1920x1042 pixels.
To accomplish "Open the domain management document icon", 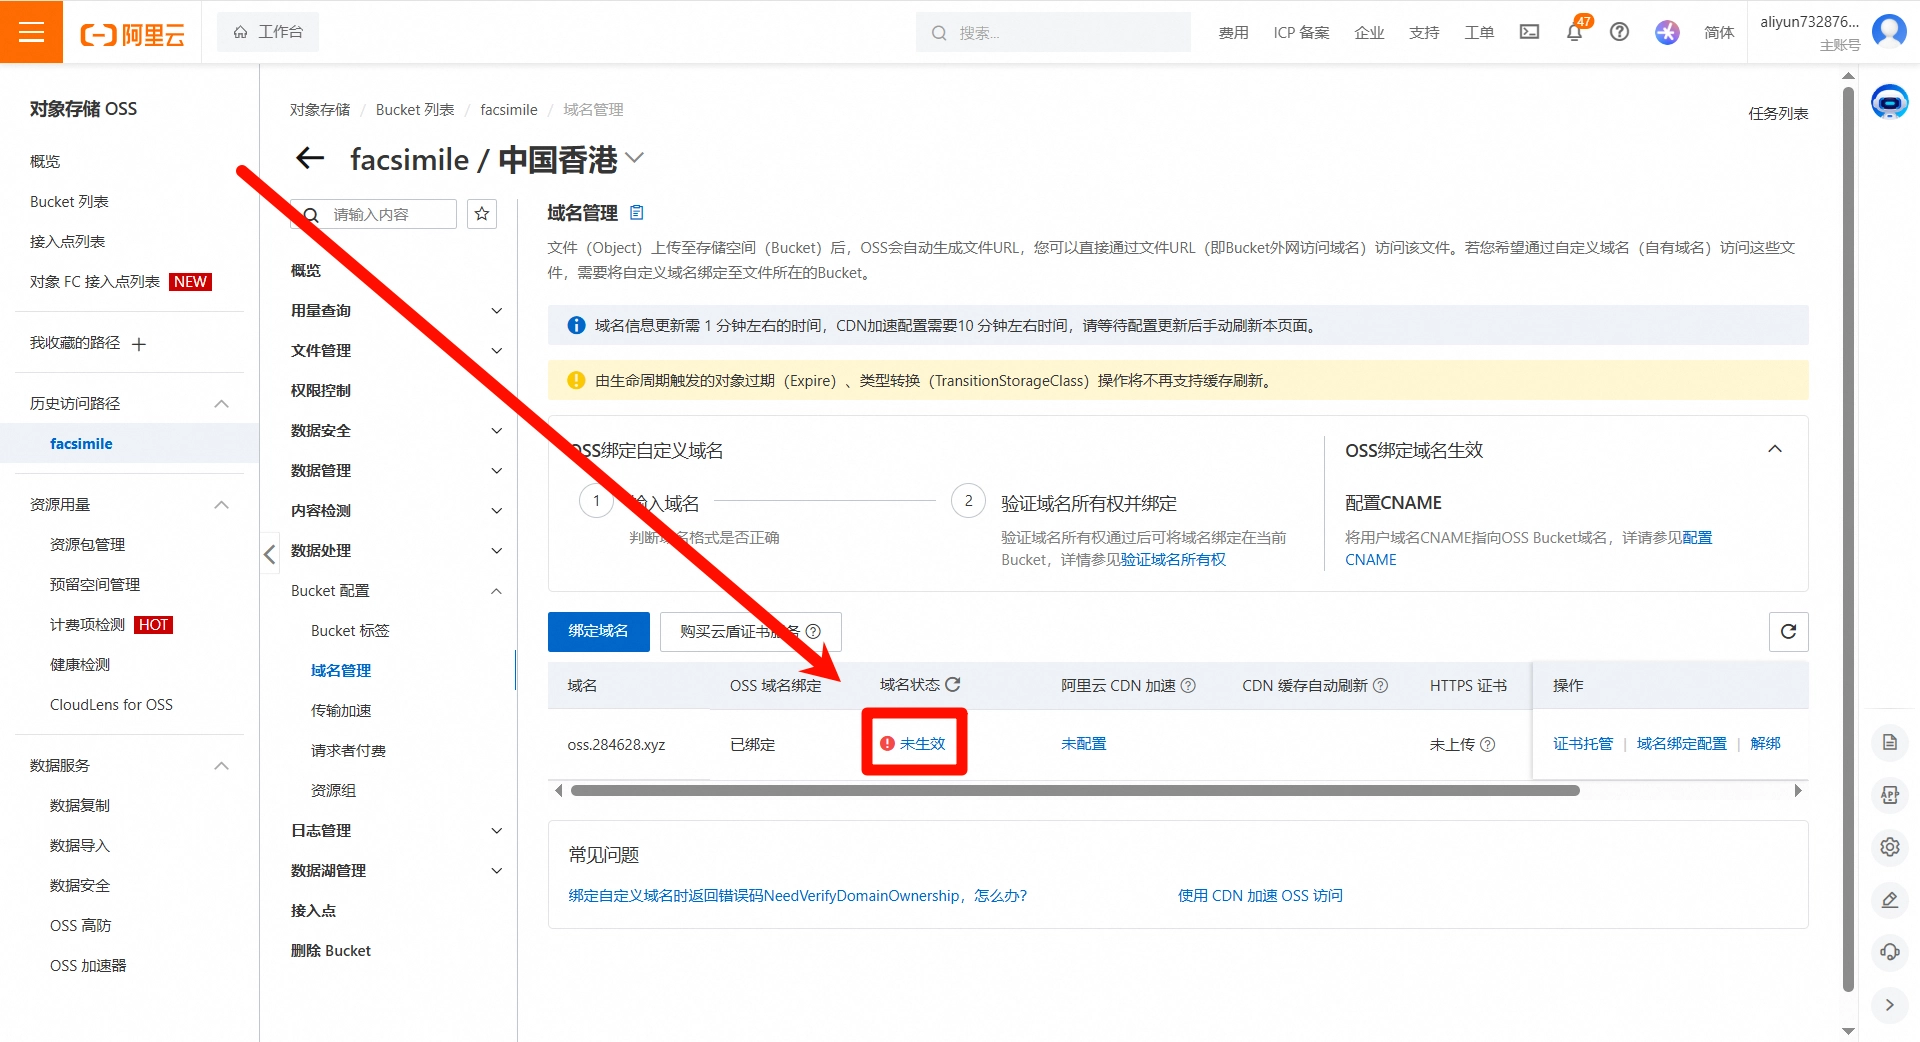I will point(637,213).
